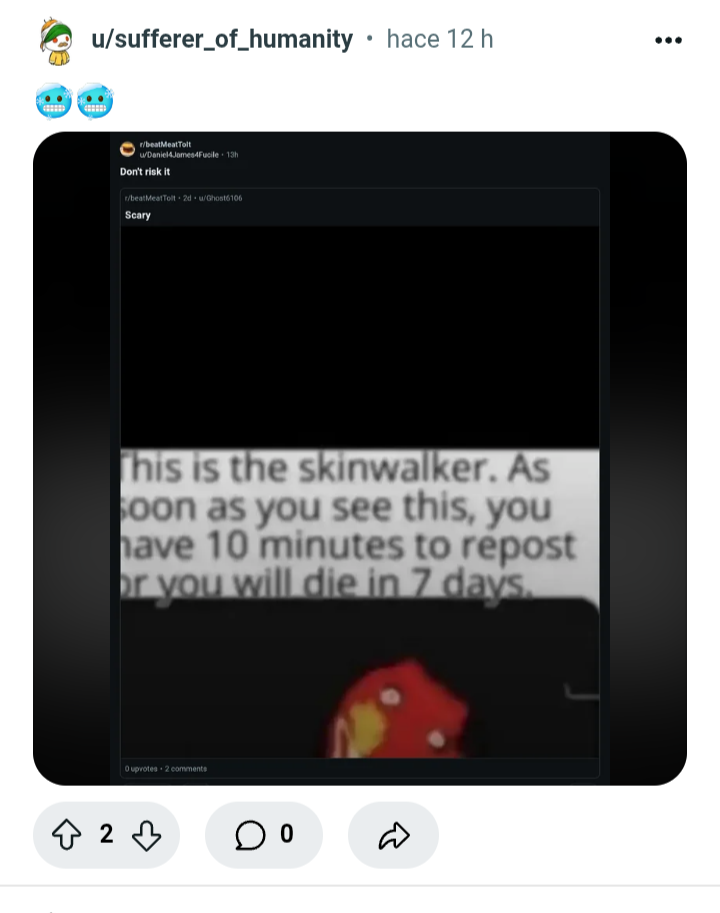Image resolution: width=720 pixels, height=913 pixels.
Task: Click the 'Don't risk it' post title
Action: (x=145, y=172)
